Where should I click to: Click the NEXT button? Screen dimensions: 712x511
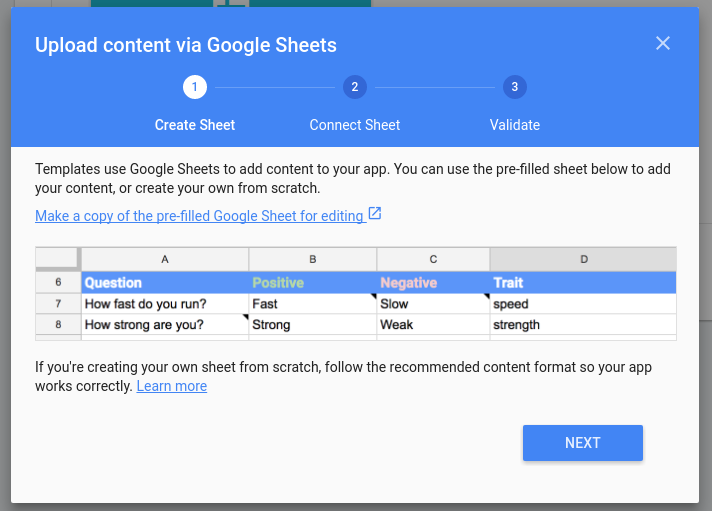(x=583, y=443)
